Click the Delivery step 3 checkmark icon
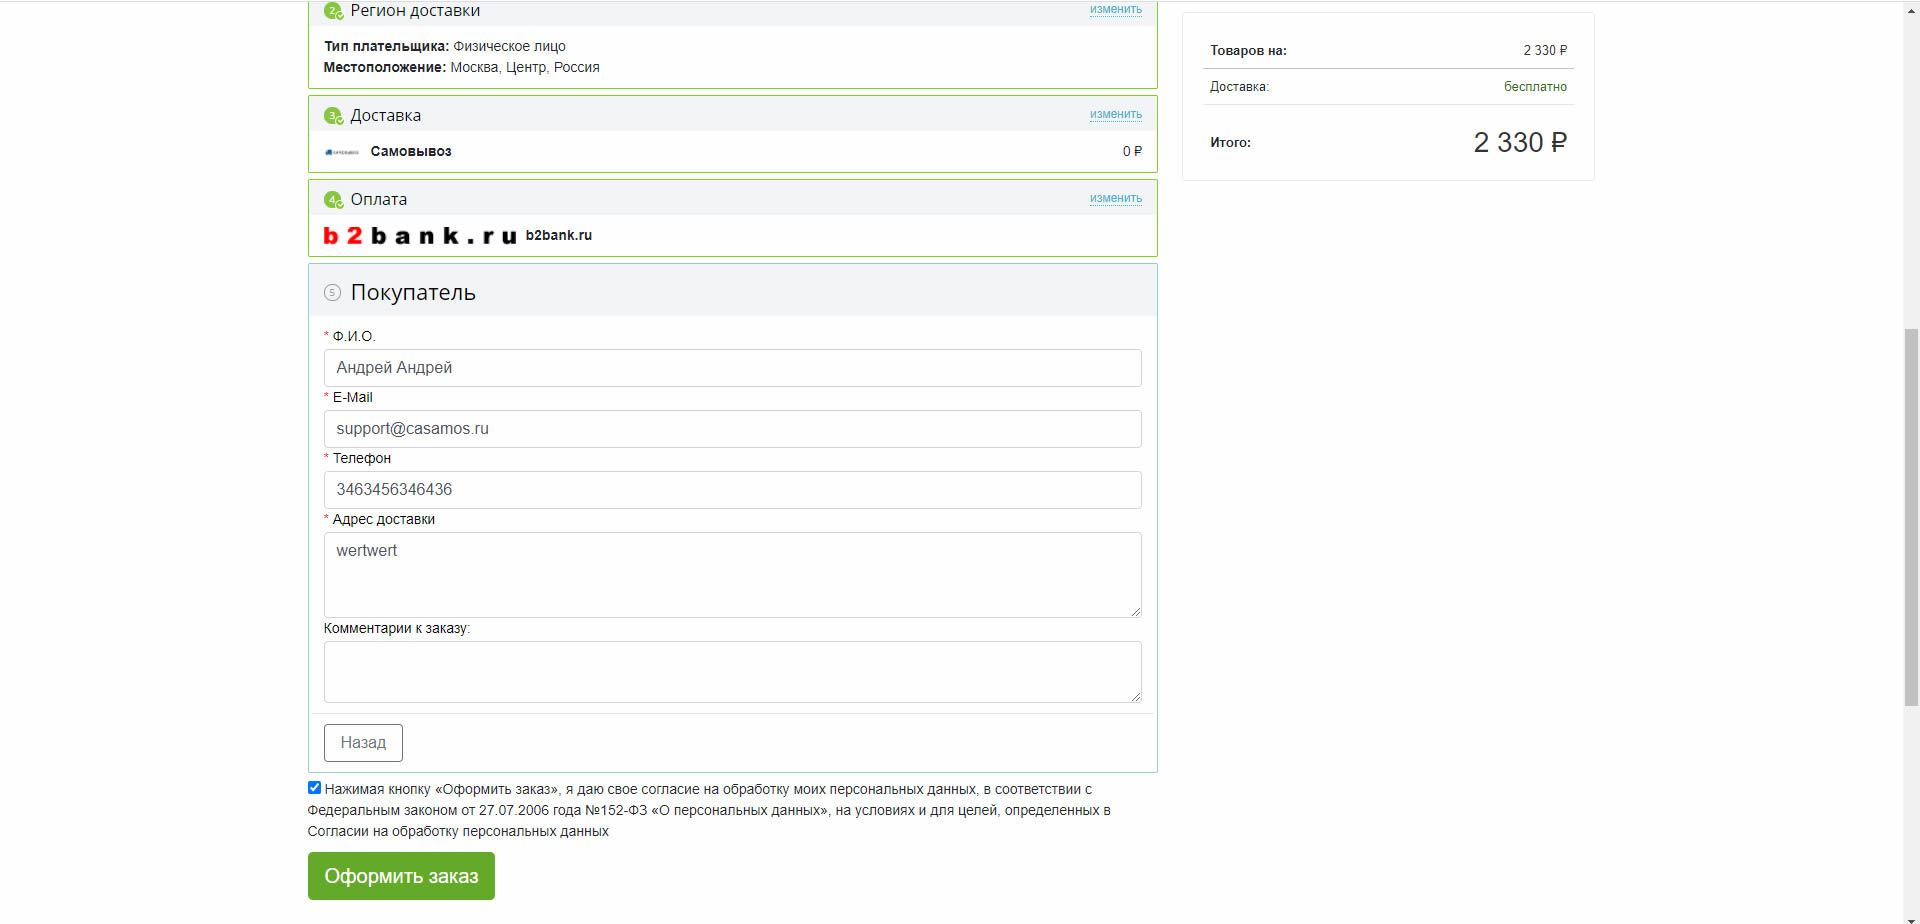The height and width of the screenshot is (924, 1920). (333, 116)
